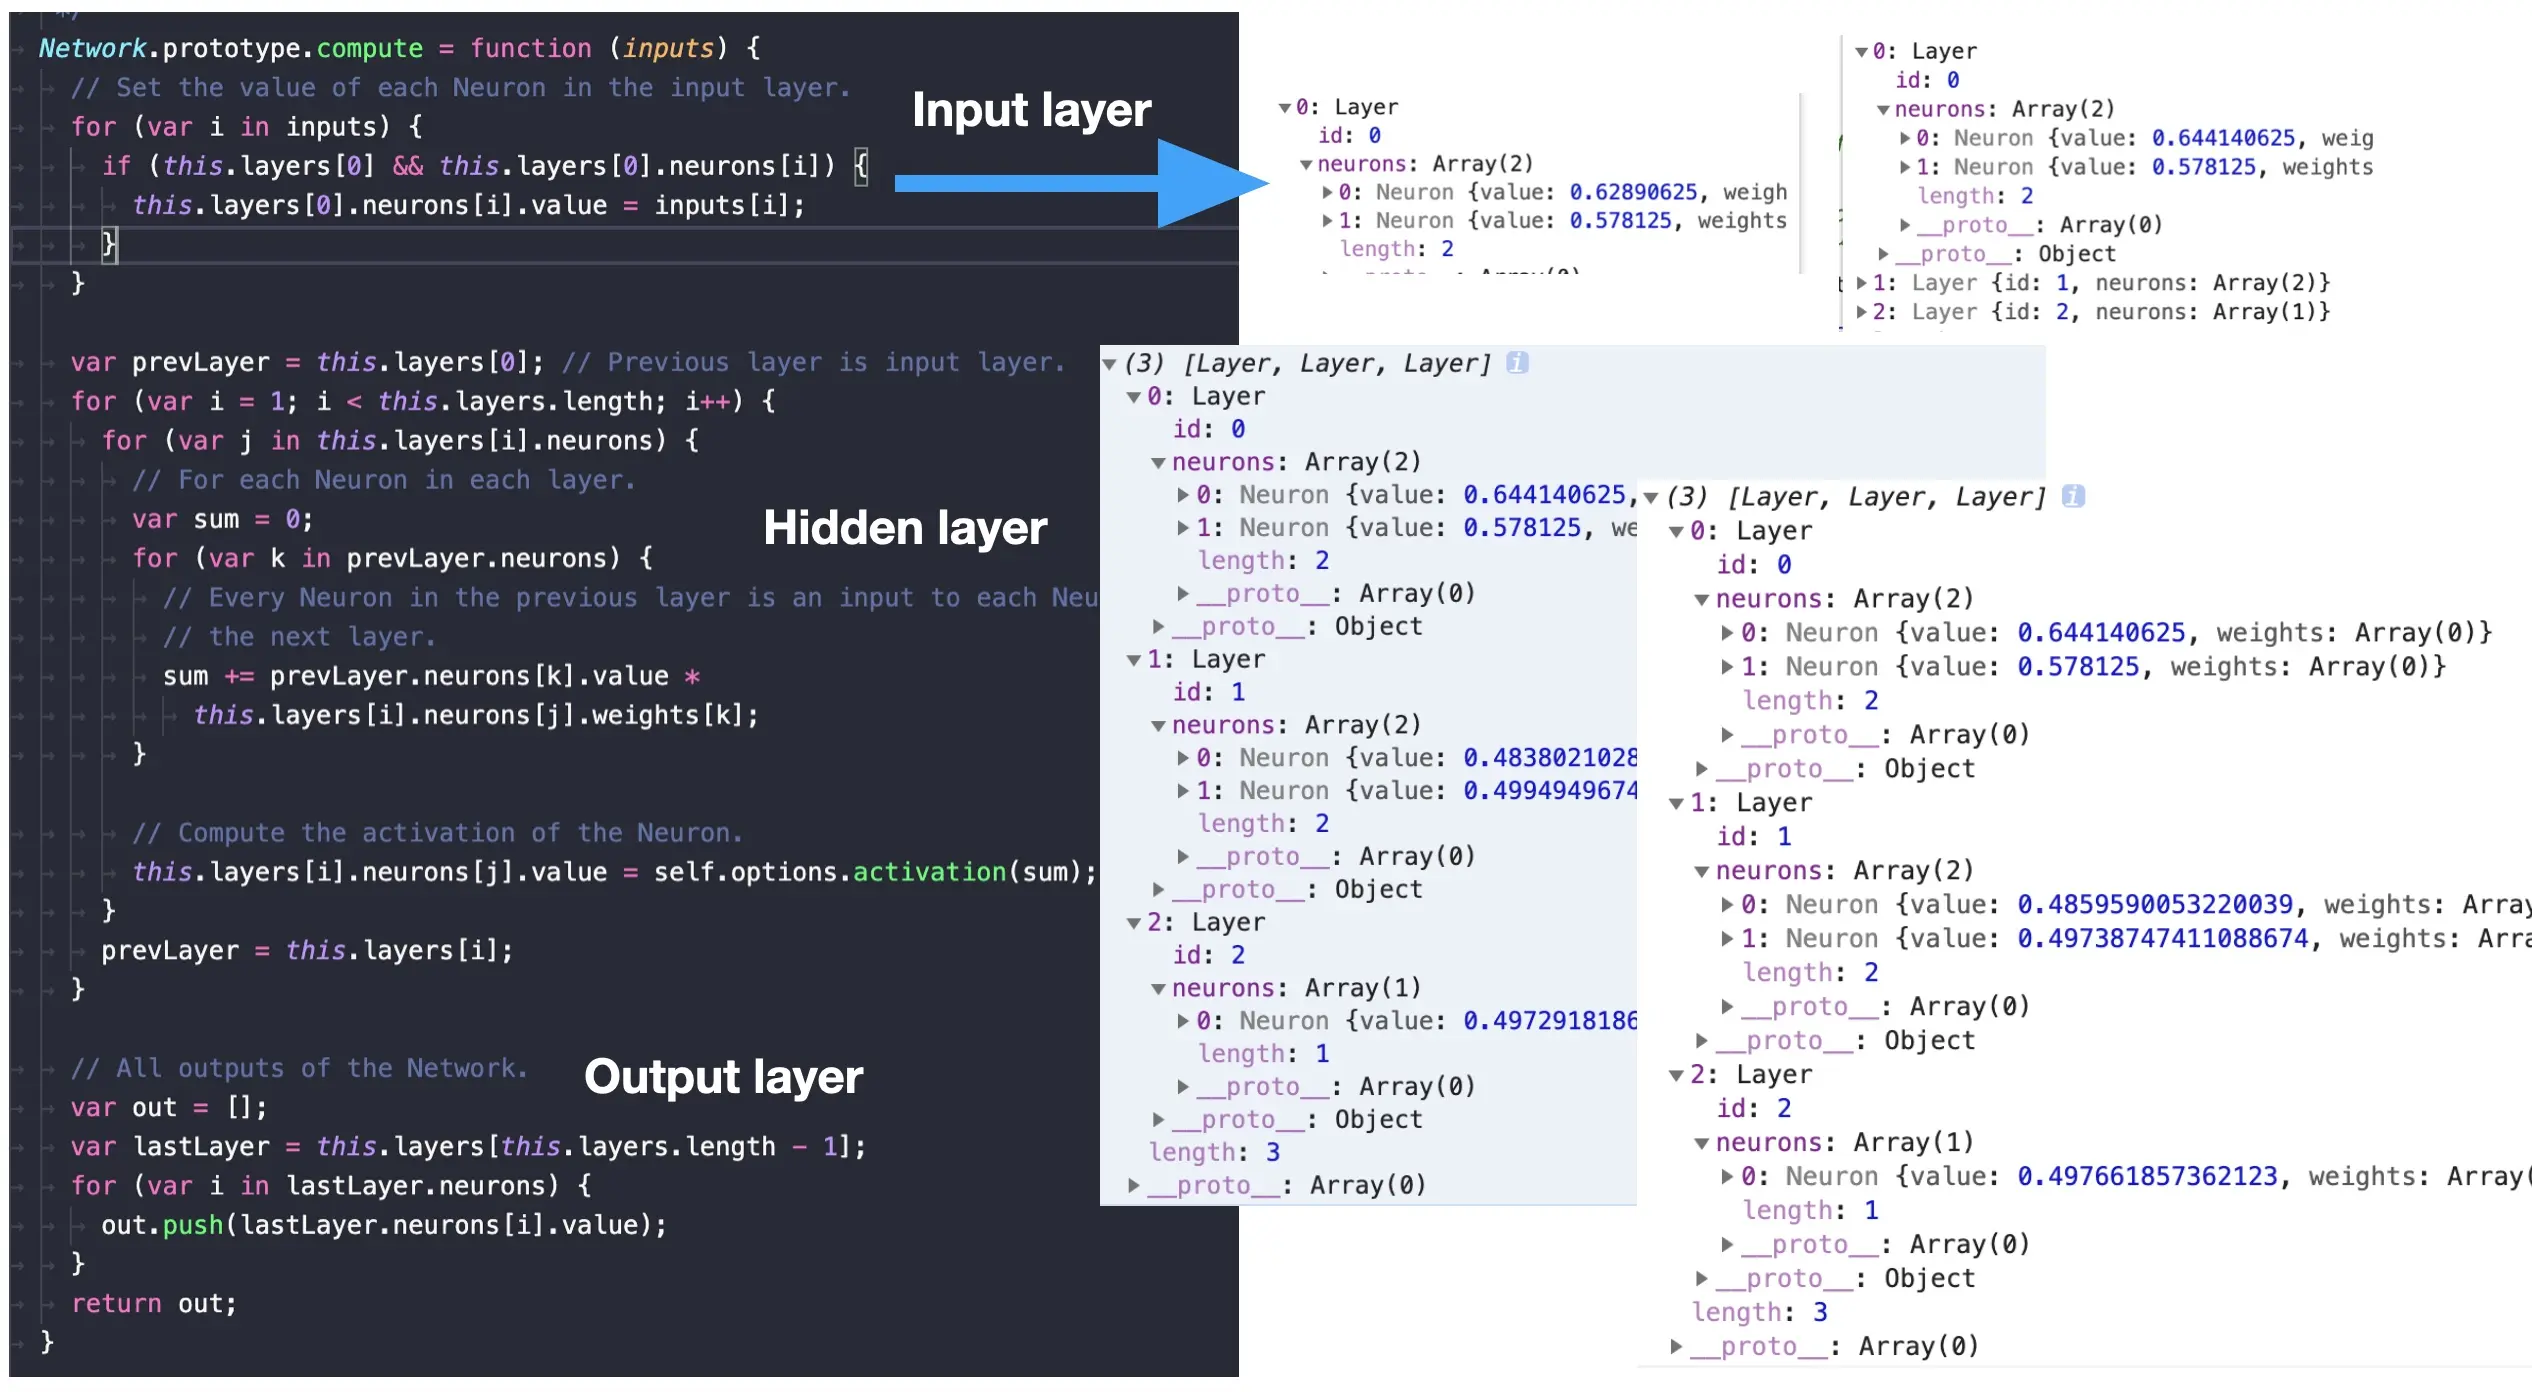Expand Neuron 0.578125 showing weights: Array(0)}
The height and width of the screenshot is (1392, 2532).
(x=1726, y=667)
